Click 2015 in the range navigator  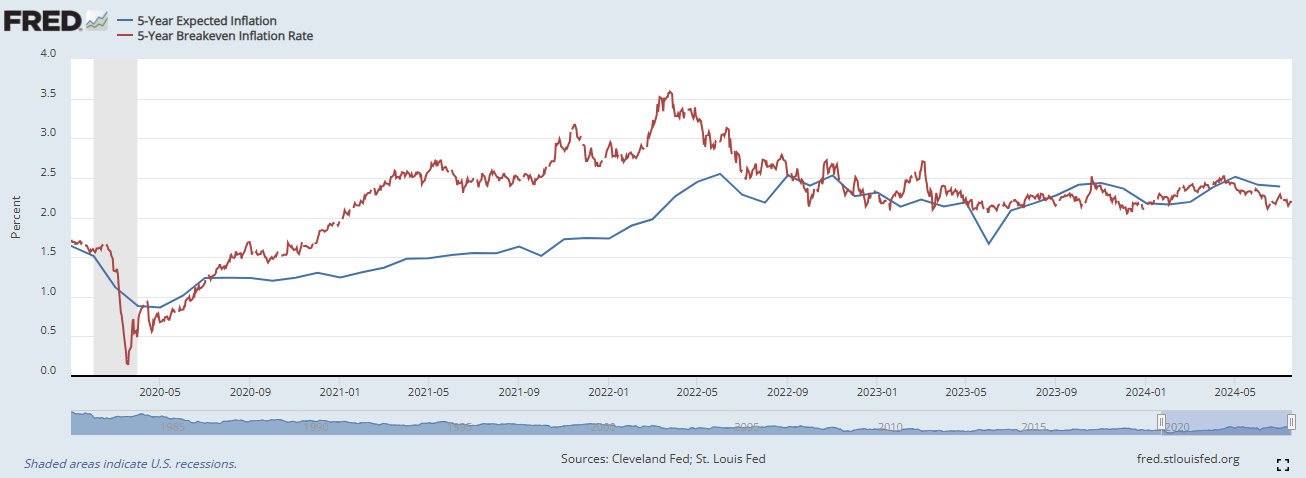point(1034,427)
